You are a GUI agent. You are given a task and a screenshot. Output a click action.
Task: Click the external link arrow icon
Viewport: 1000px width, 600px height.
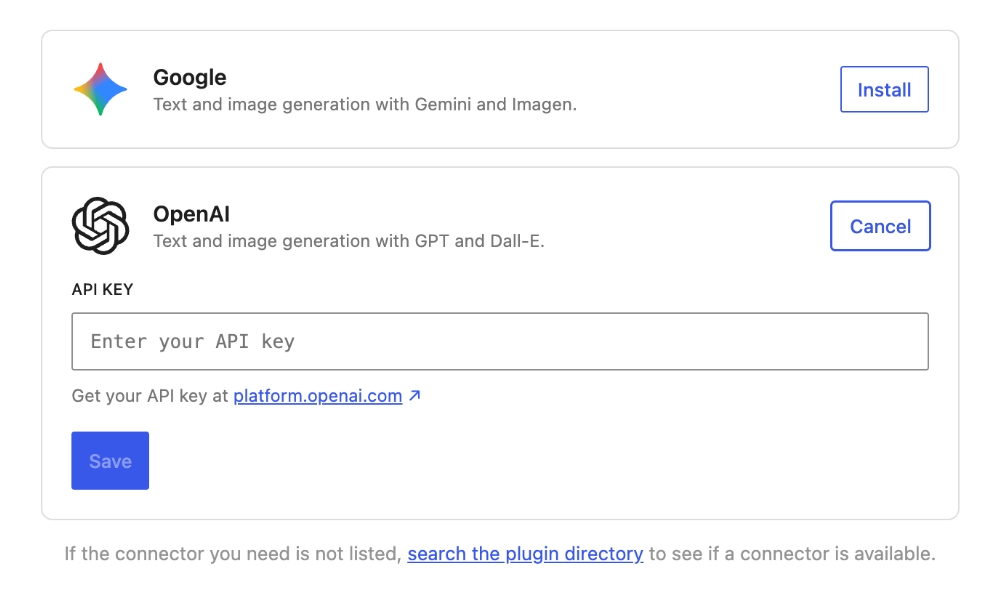tap(415, 396)
